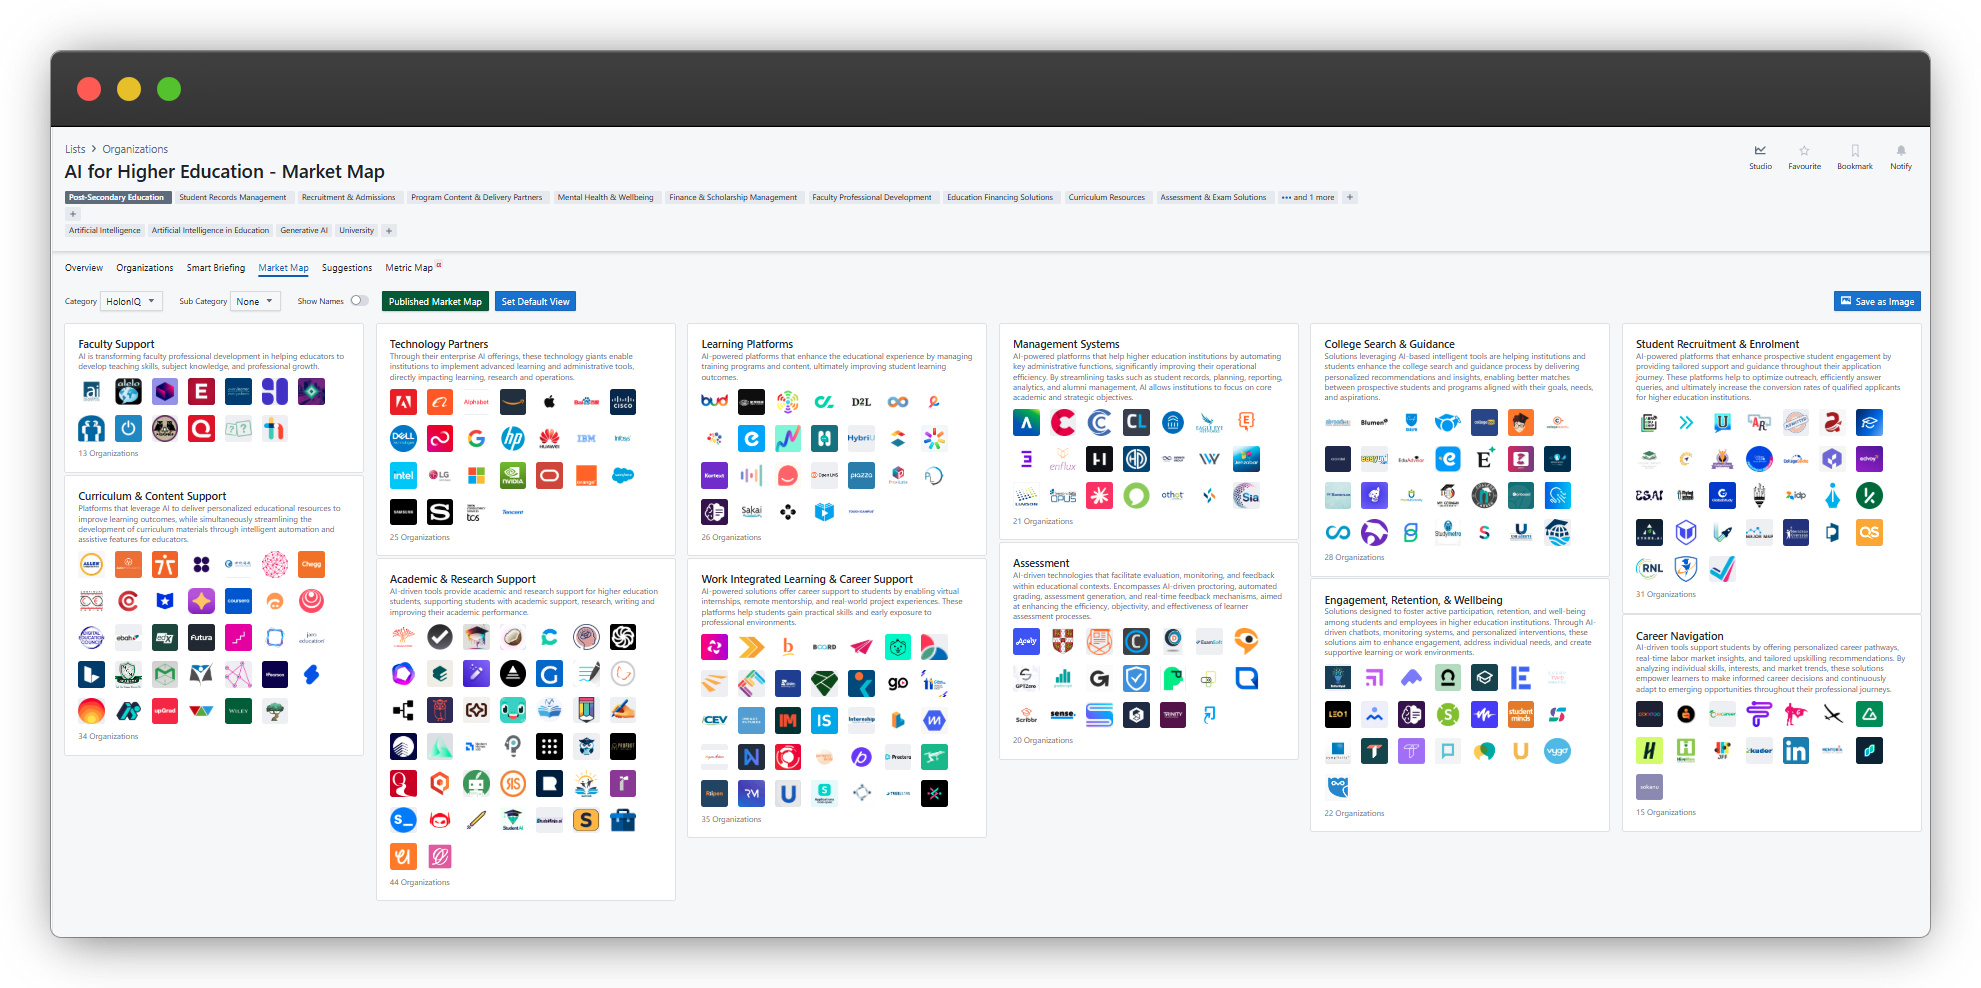Click the Set Default View button

(535, 302)
